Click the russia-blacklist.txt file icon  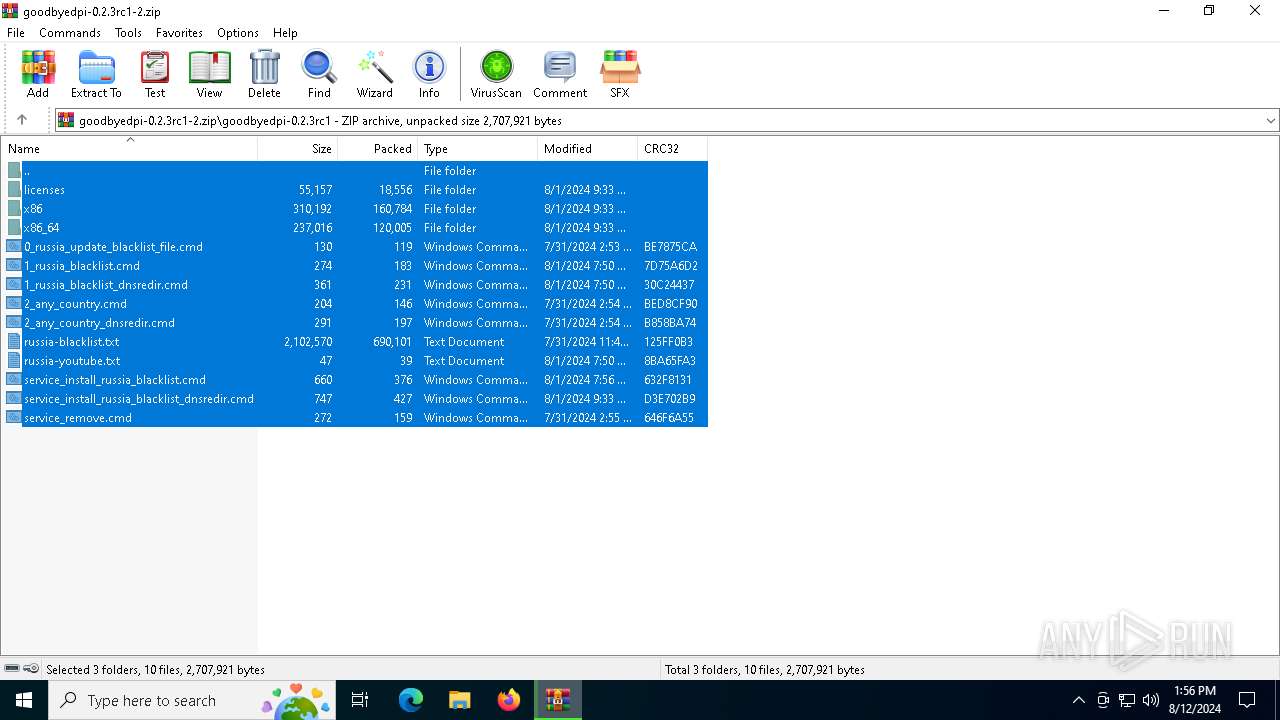click(14, 342)
